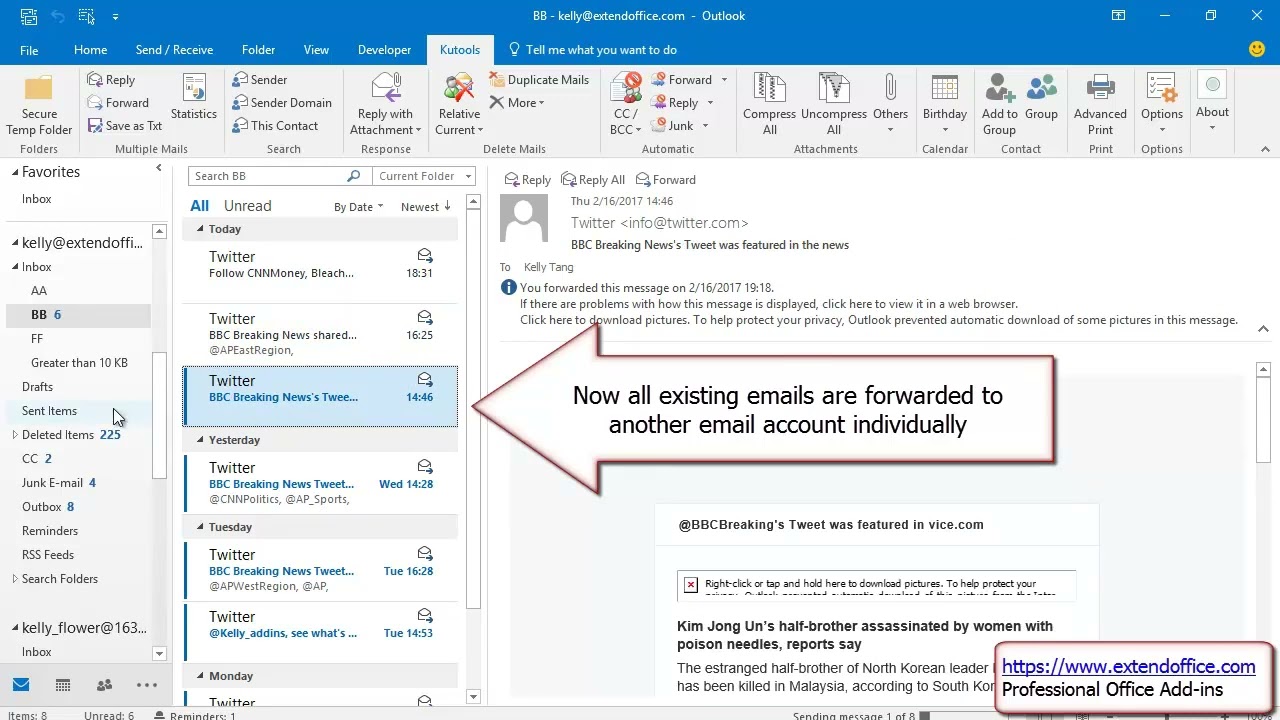This screenshot has width=1280, height=720.
Task: Open Statistics tool
Action: [194, 98]
